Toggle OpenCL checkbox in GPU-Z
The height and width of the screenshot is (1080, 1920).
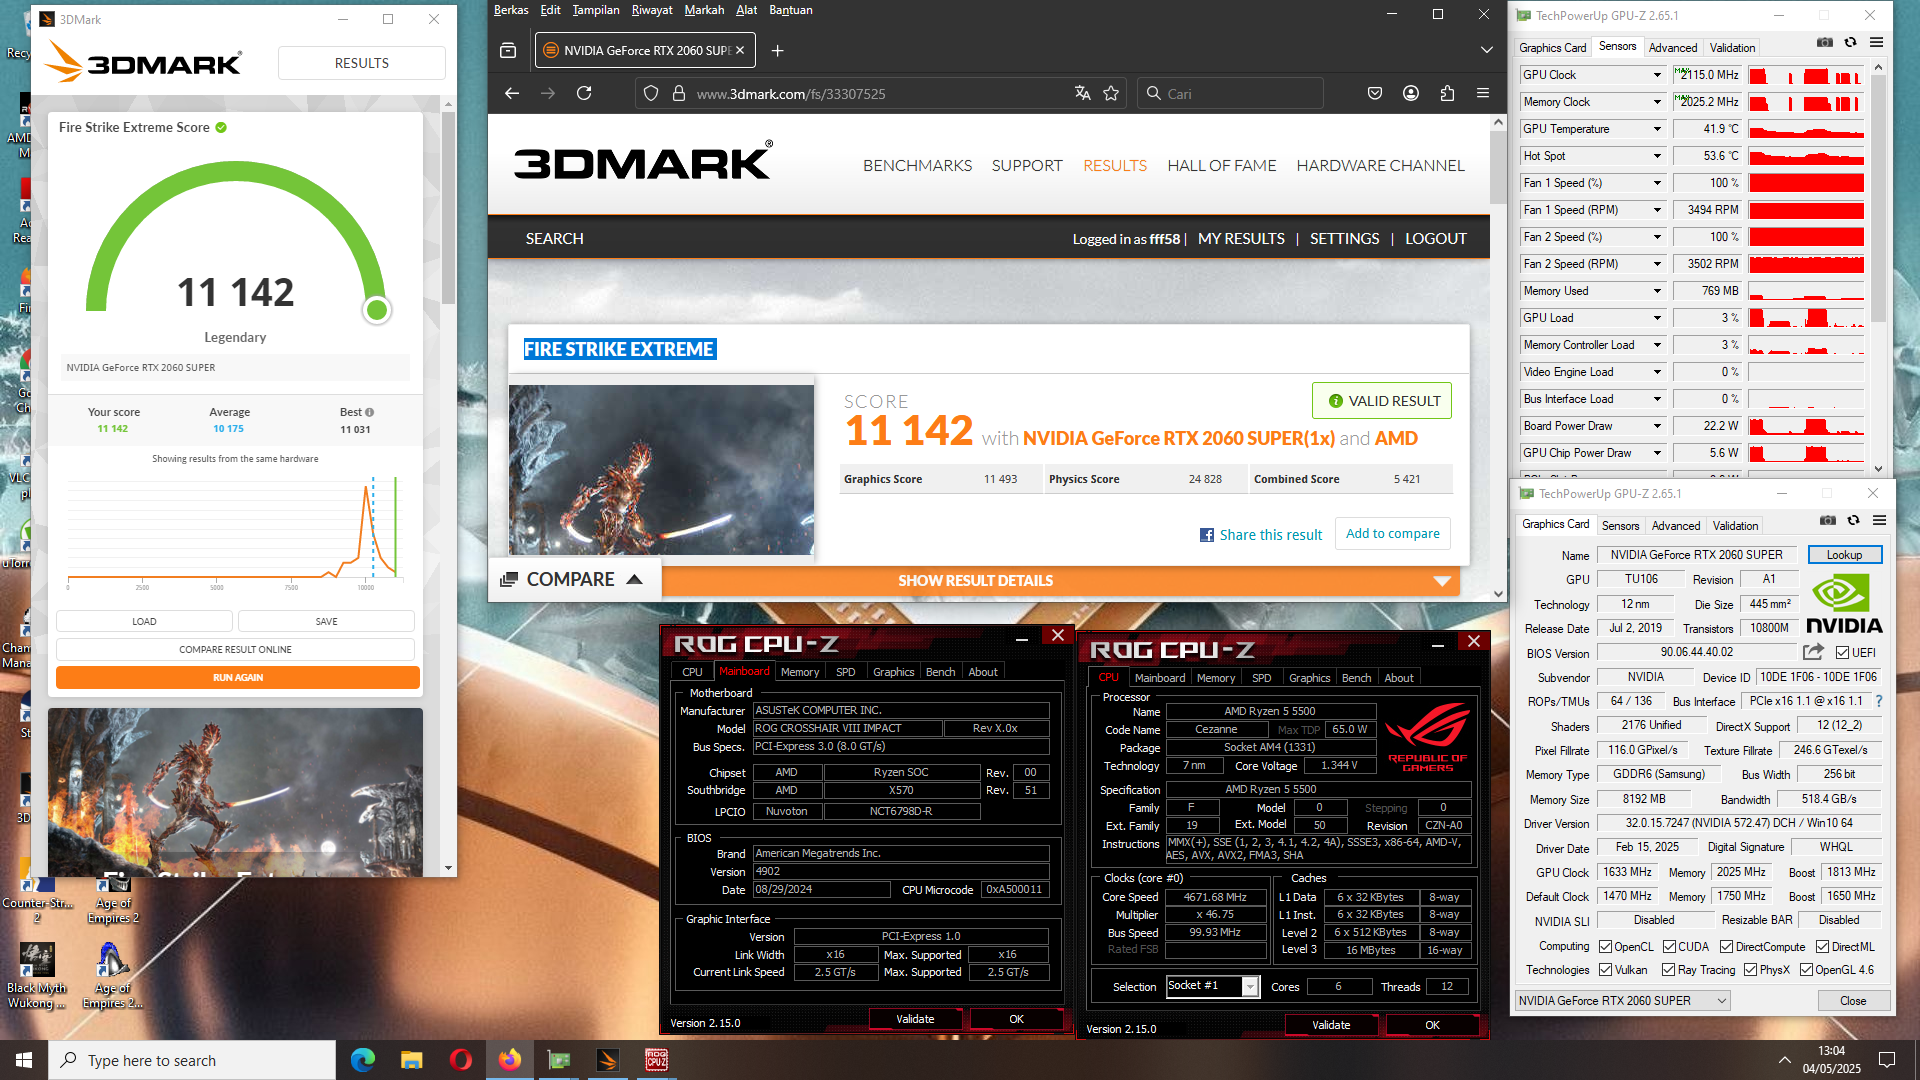(x=1605, y=947)
